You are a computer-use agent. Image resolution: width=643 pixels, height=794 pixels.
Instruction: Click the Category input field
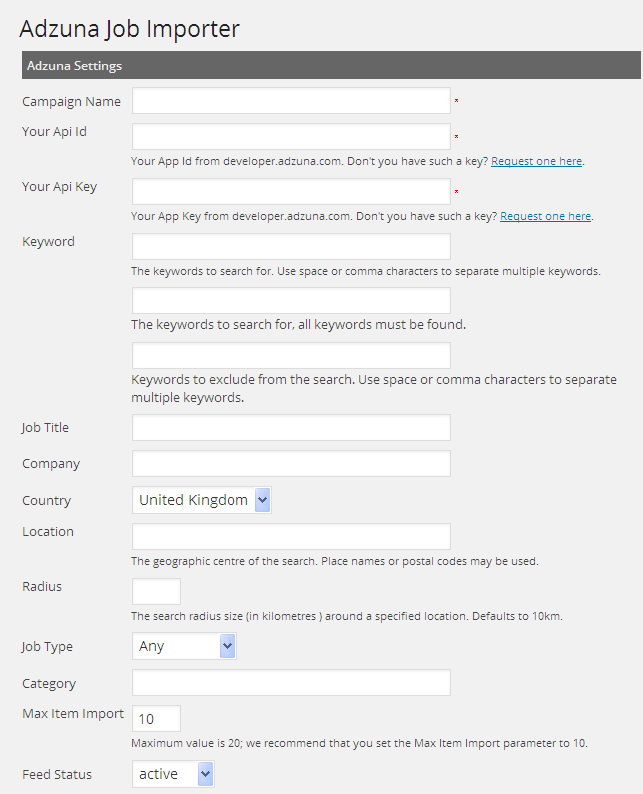tap(291, 683)
